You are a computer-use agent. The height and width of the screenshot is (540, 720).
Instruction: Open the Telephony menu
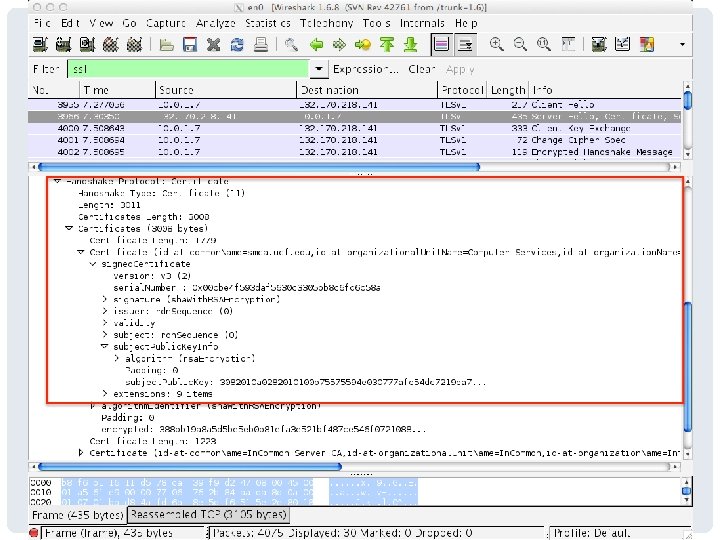click(326, 23)
